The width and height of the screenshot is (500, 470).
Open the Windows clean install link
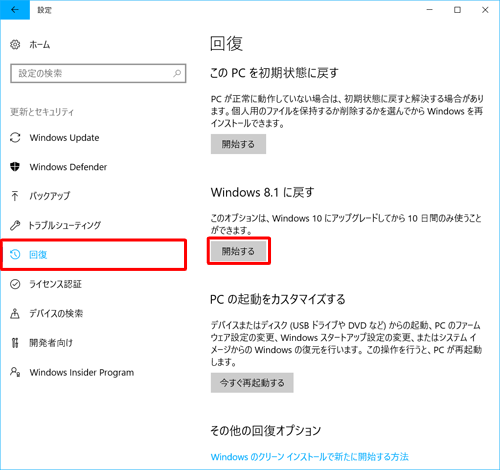click(309, 457)
